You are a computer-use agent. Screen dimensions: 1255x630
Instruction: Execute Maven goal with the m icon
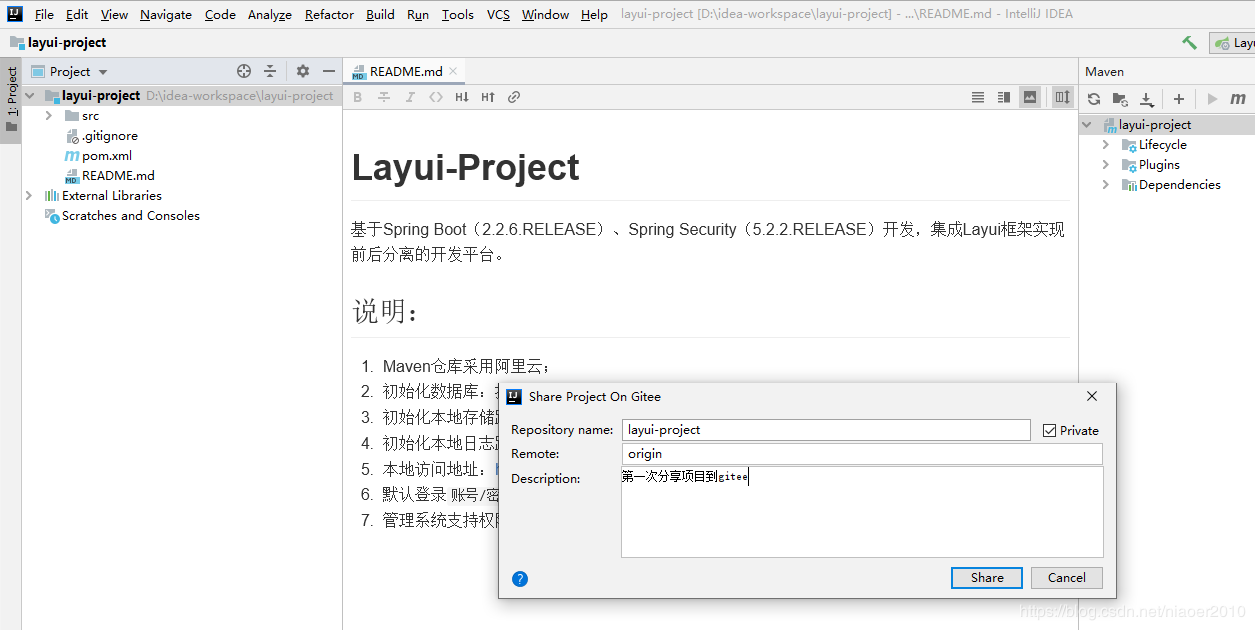point(1238,99)
